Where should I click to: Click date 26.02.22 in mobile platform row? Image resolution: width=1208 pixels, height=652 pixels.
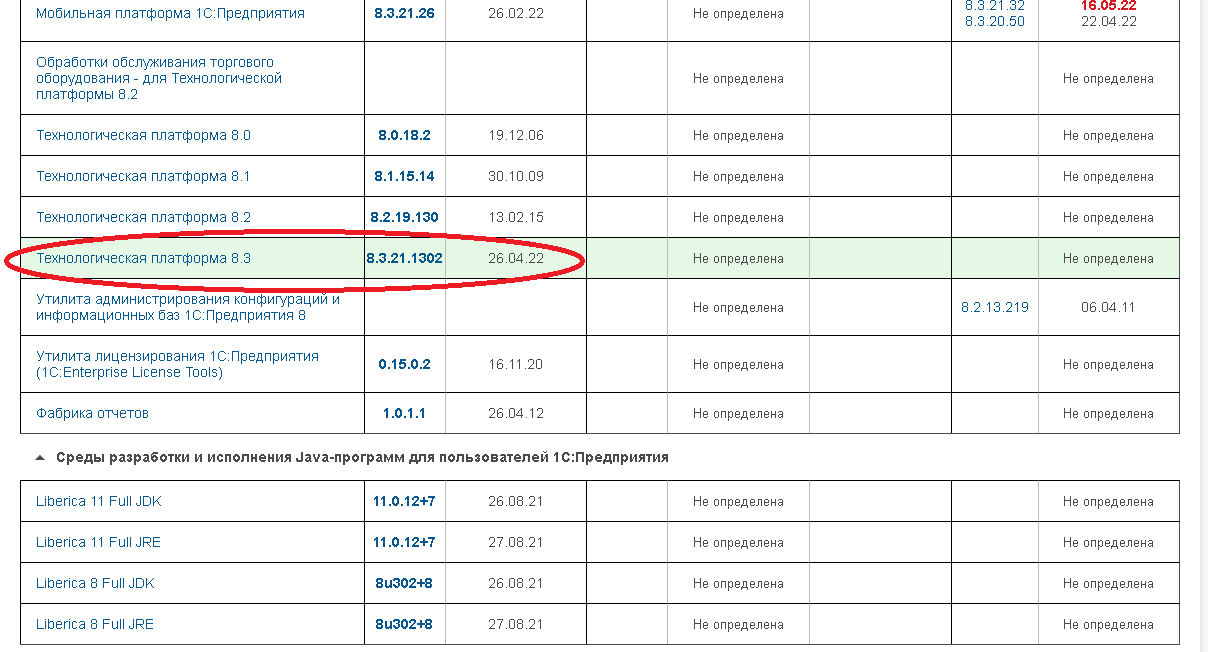pyautogui.click(x=516, y=14)
